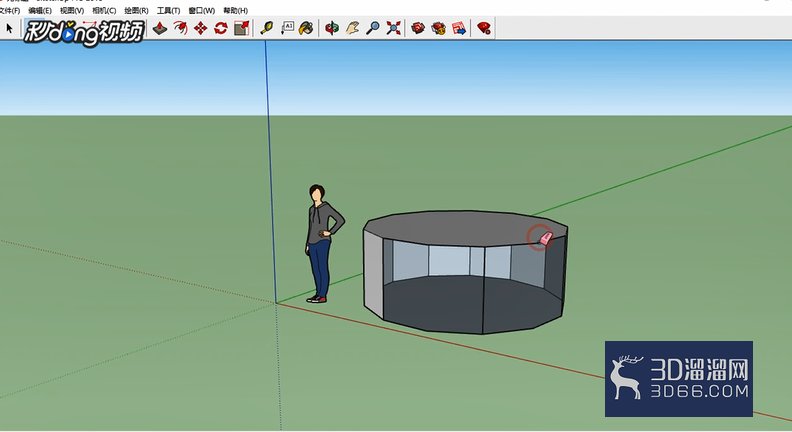Select the Scale tool

pyautogui.click(x=241, y=28)
